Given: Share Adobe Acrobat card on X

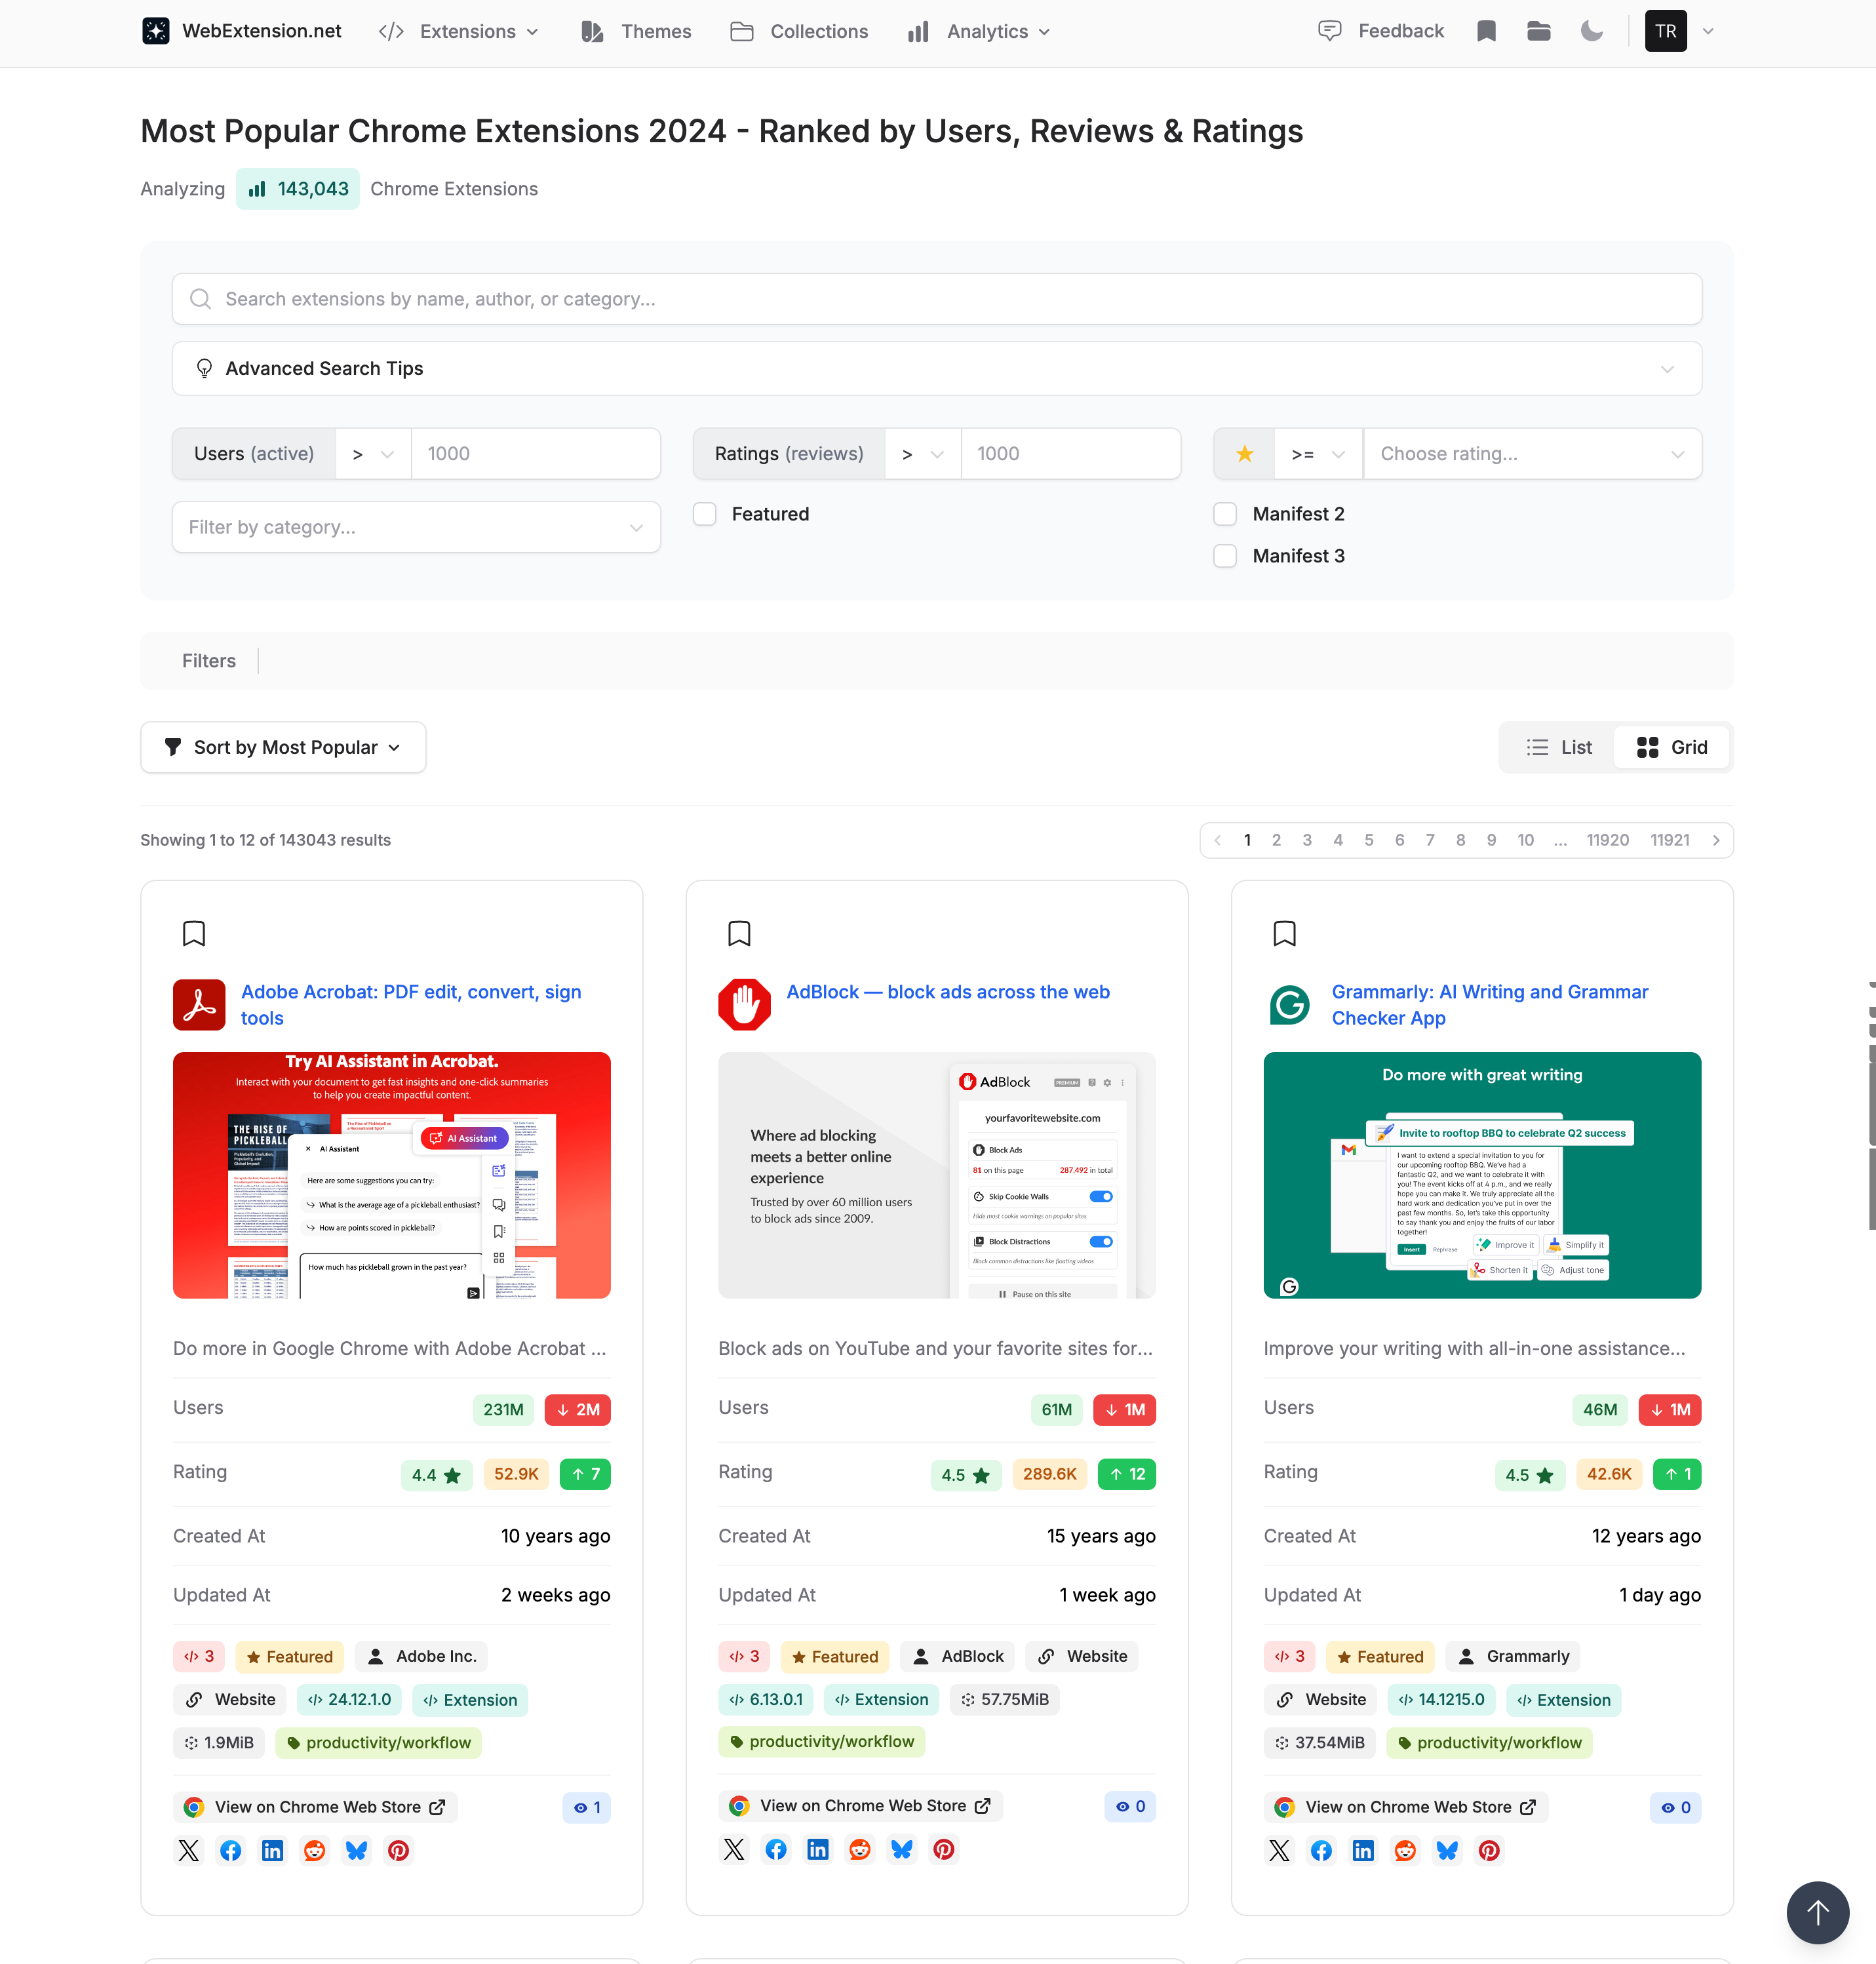Looking at the screenshot, I should click(189, 1850).
